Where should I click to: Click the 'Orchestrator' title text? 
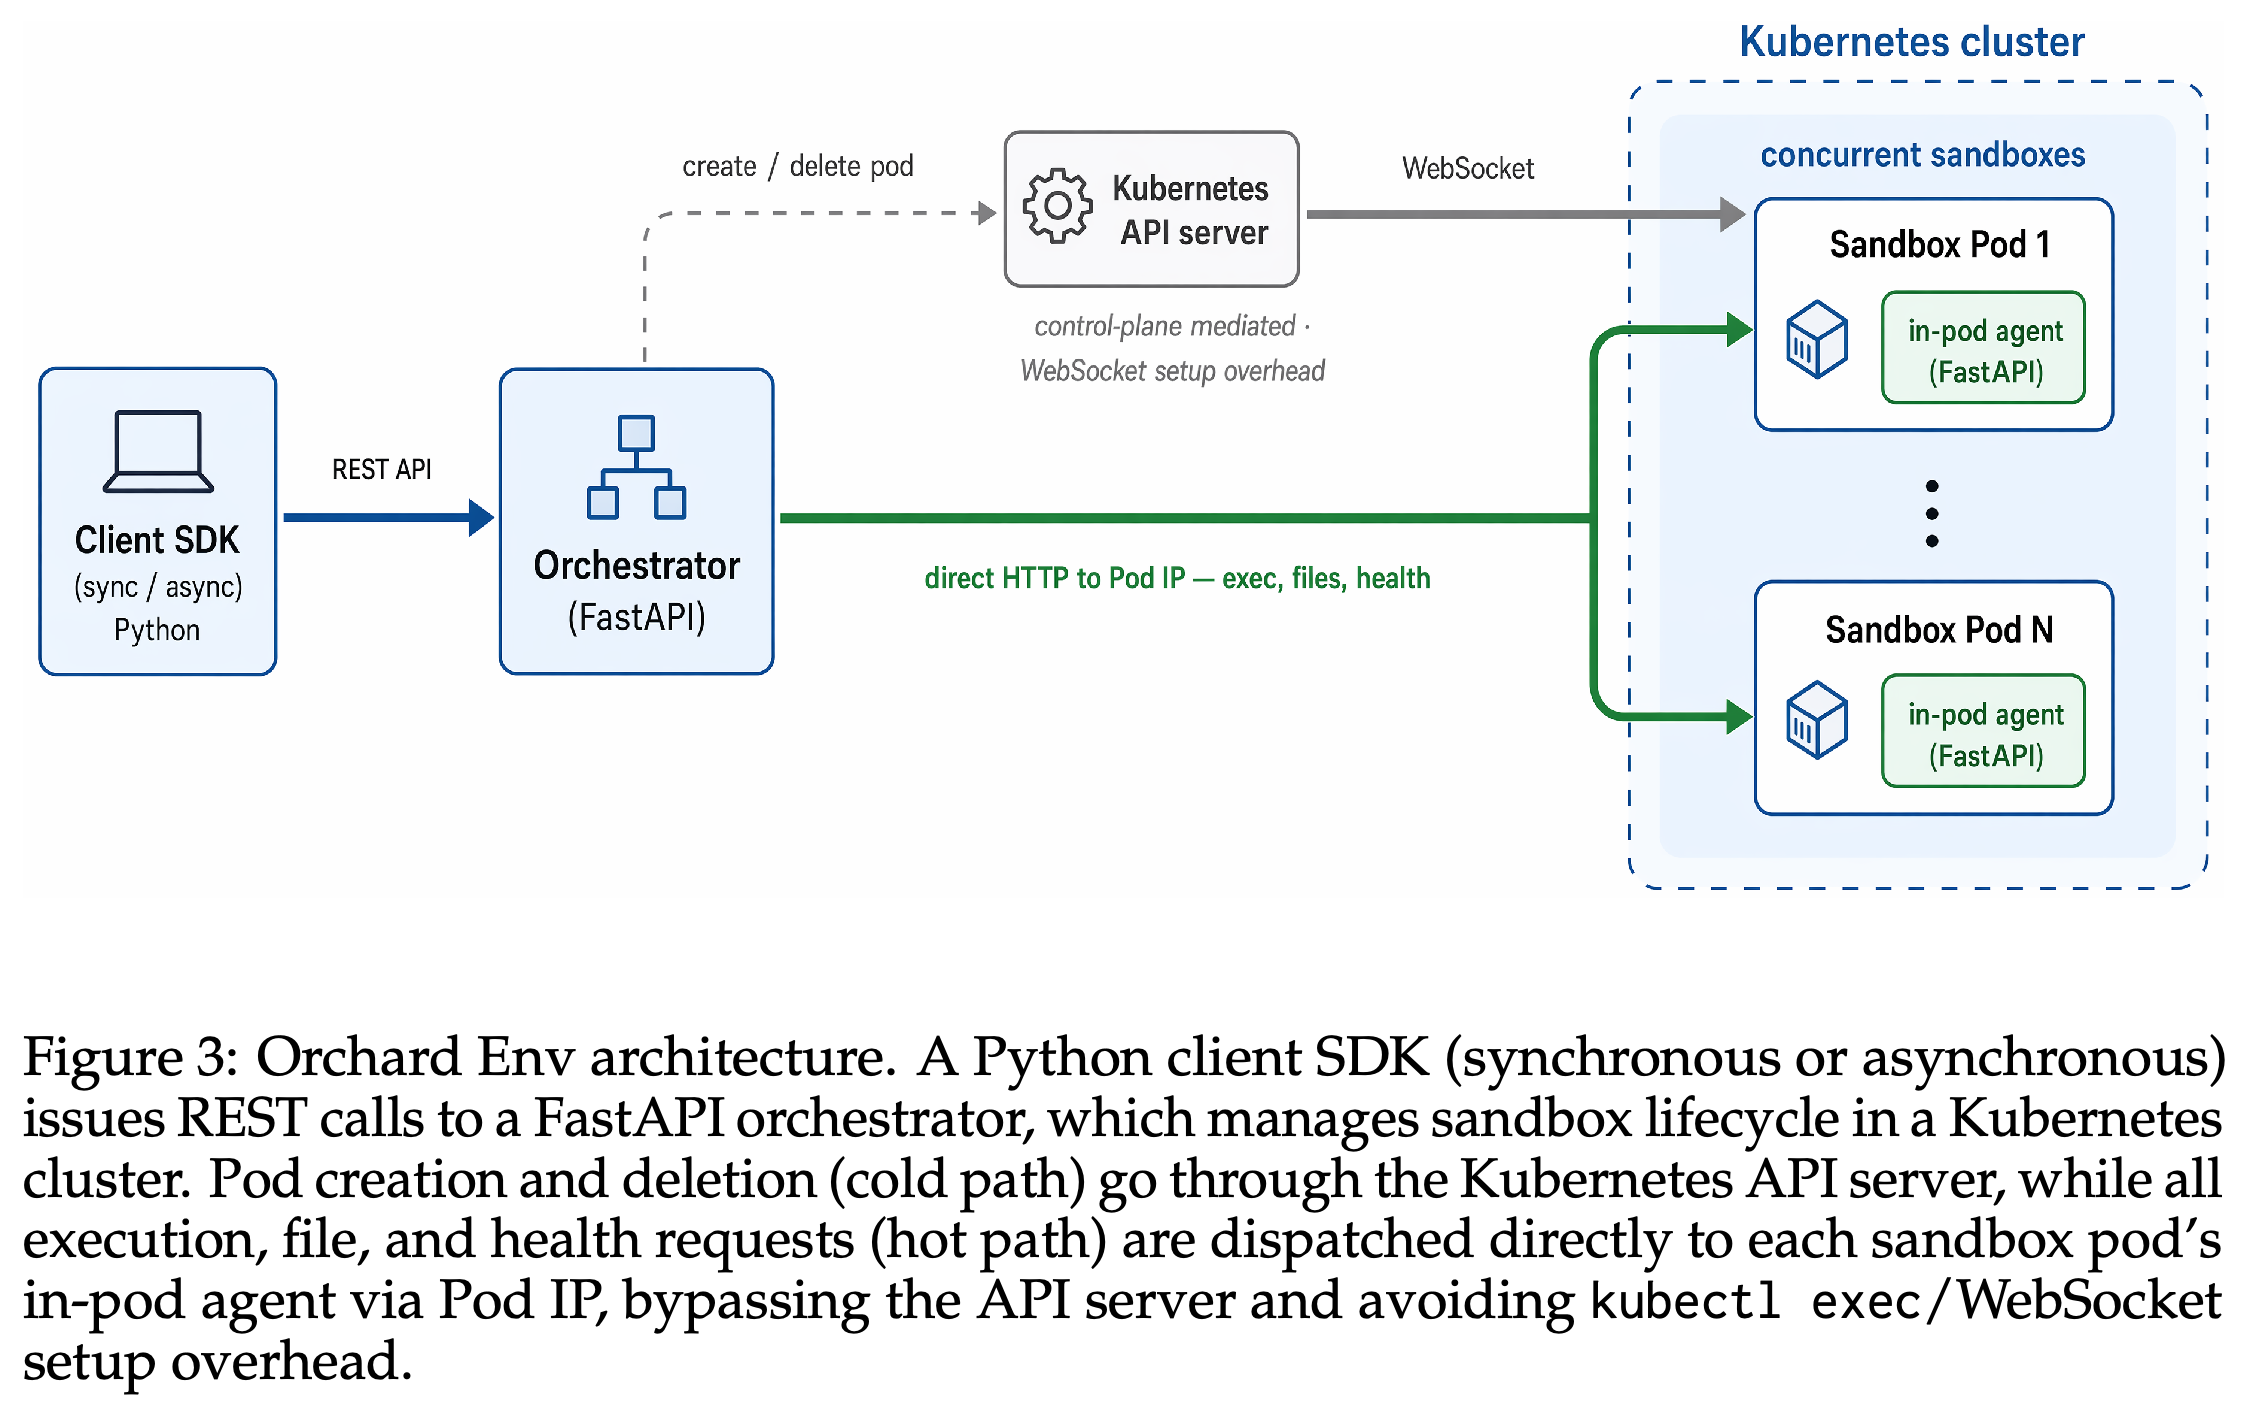pyautogui.click(x=636, y=566)
